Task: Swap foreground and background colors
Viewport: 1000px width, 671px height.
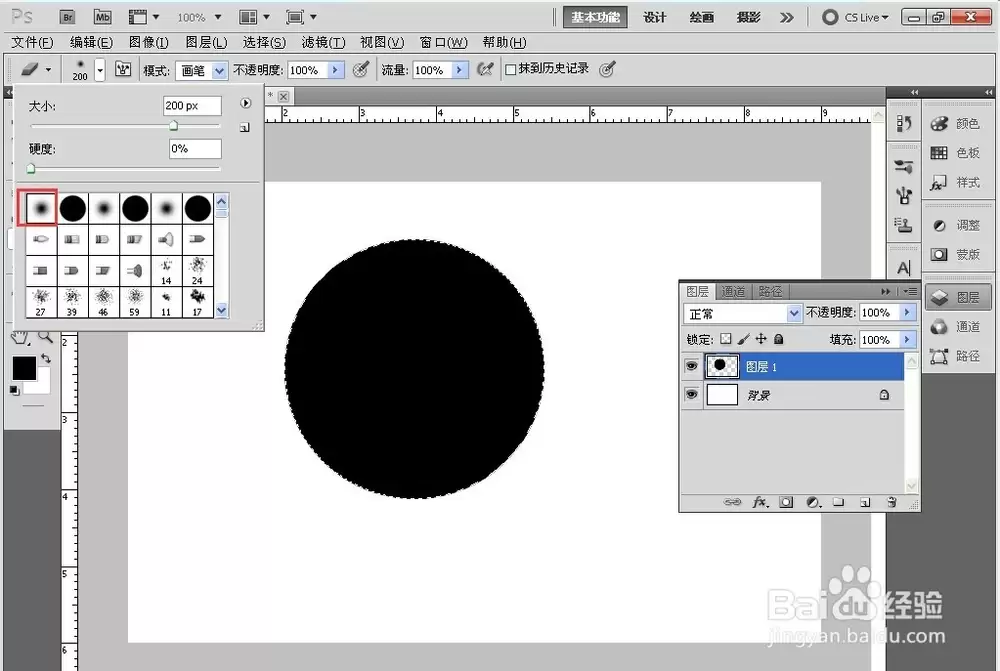Action: [x=45, y=358]
